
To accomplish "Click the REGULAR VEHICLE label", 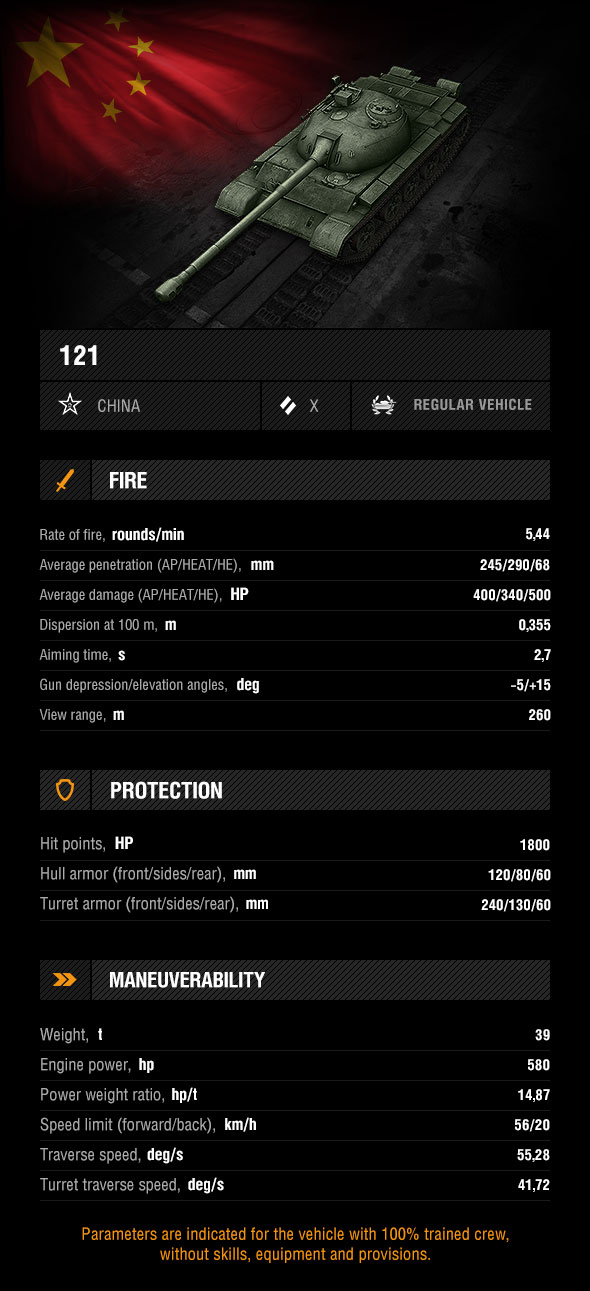I will tap(473, 405).
